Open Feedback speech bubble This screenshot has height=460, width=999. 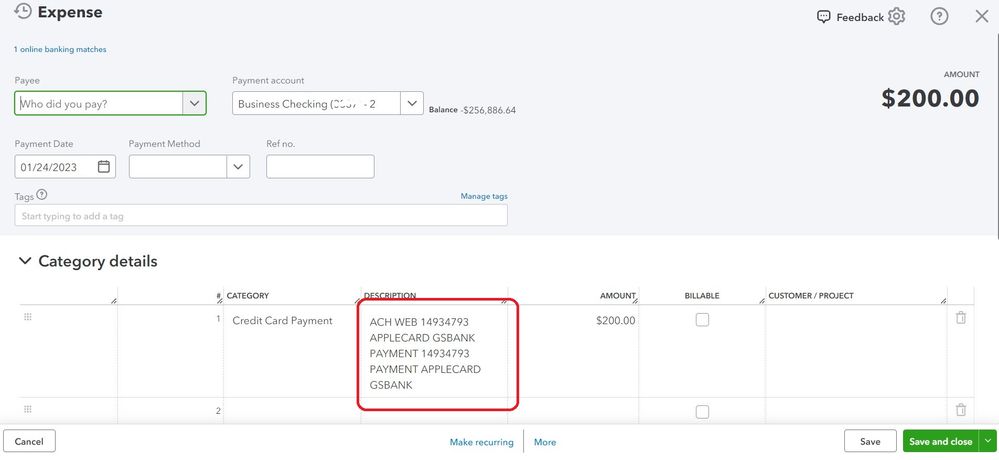823,17
